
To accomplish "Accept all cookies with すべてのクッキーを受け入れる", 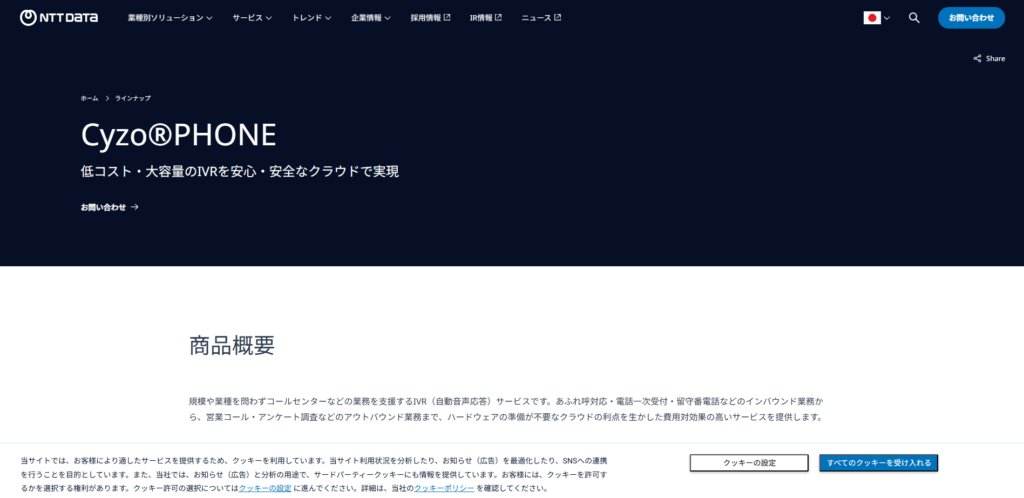I will pyautogui.click(x=878, y=463).
